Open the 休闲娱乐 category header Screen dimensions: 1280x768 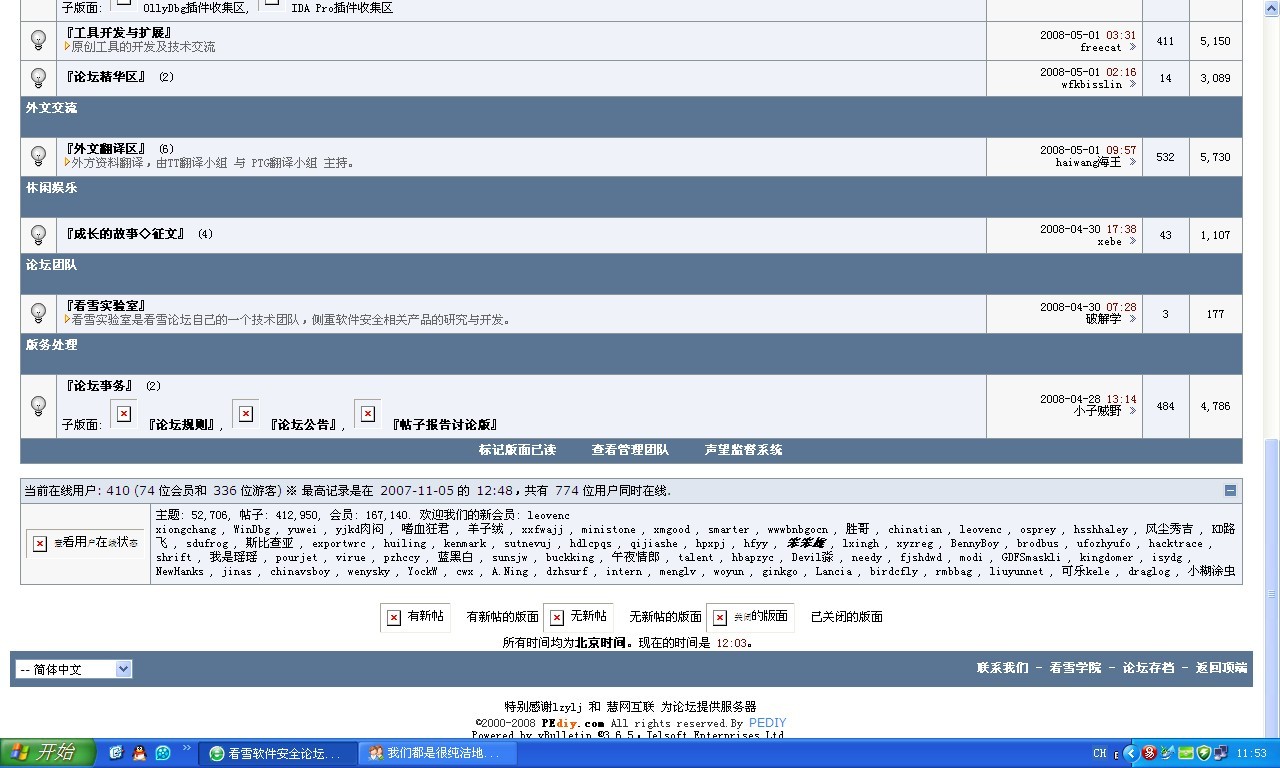point(52,188)
